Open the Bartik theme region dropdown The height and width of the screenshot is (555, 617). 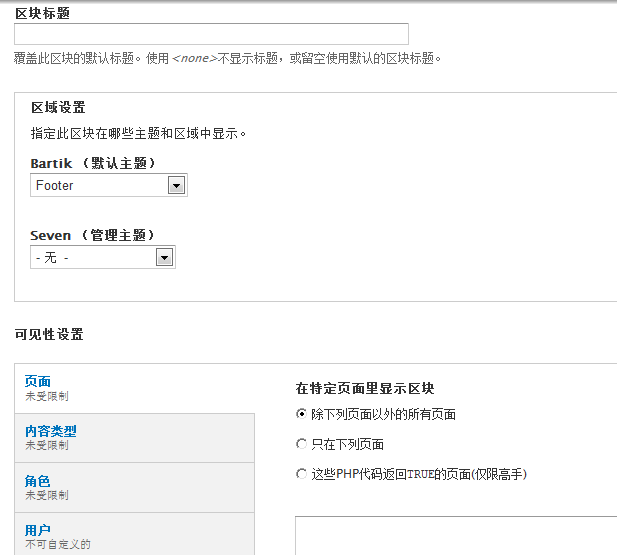(109, 185)
